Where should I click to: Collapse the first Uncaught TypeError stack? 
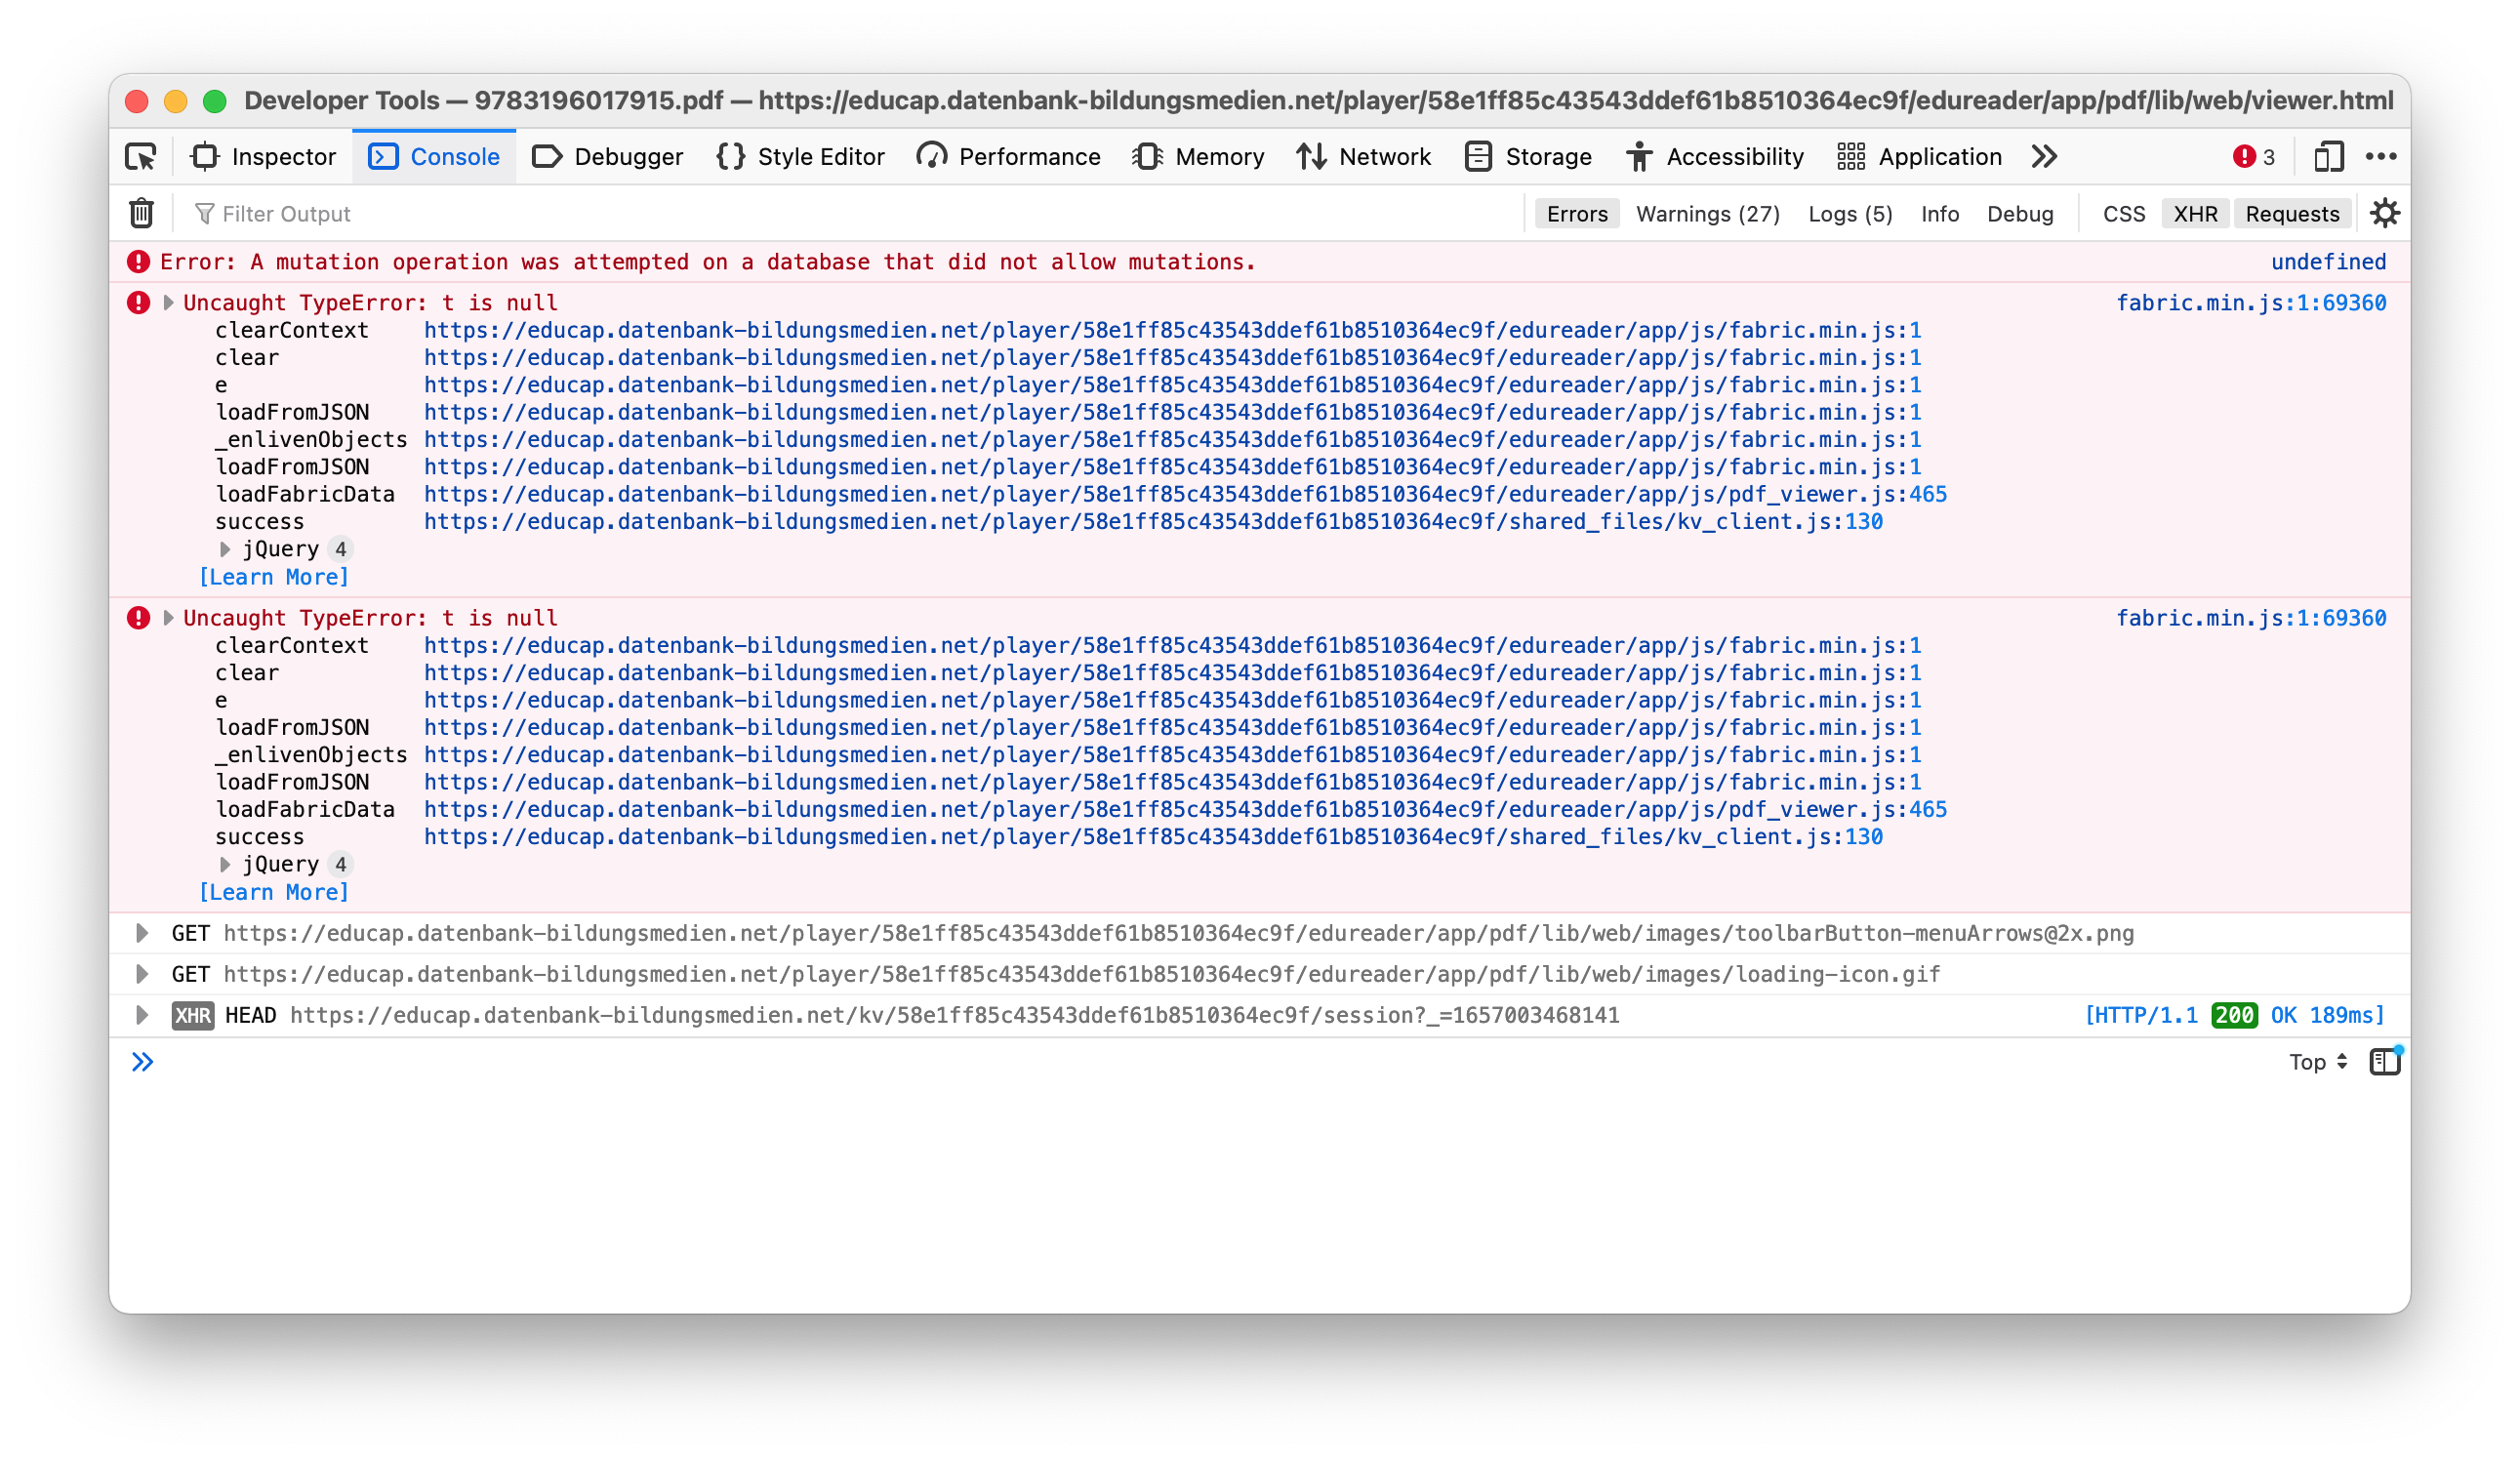(169, 303)
